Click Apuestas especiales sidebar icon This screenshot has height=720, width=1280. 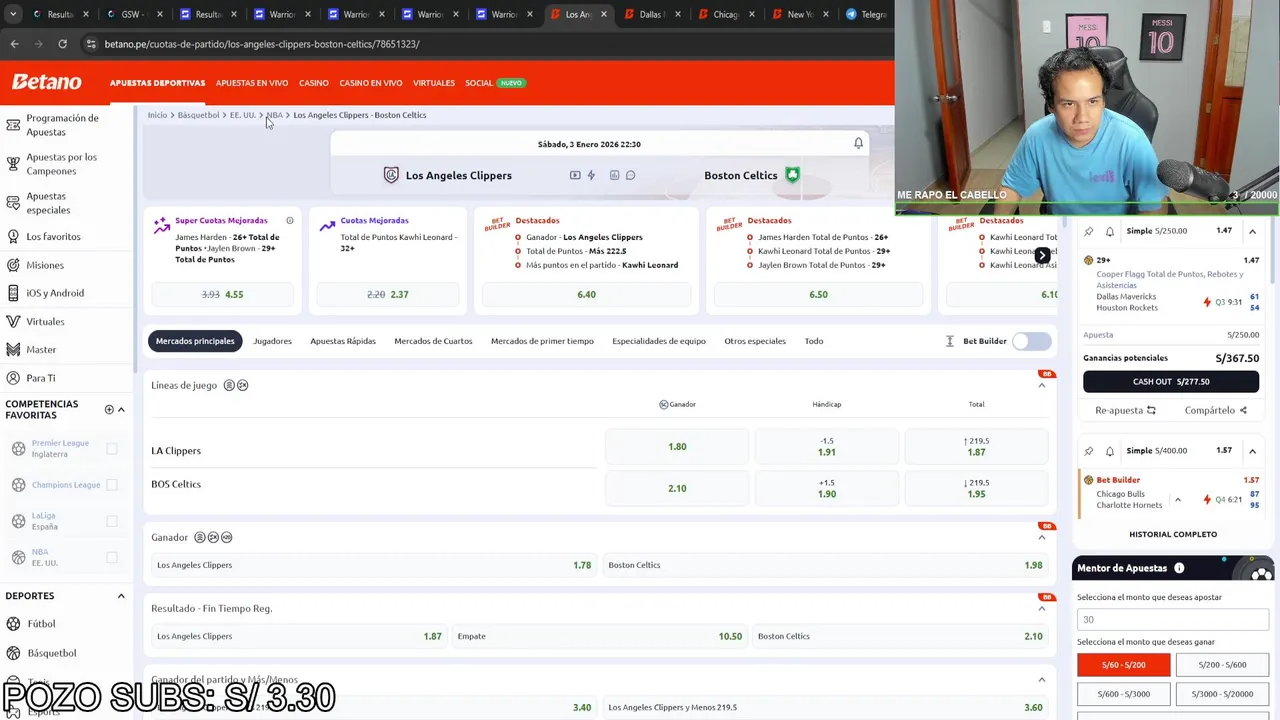point(13,203)
